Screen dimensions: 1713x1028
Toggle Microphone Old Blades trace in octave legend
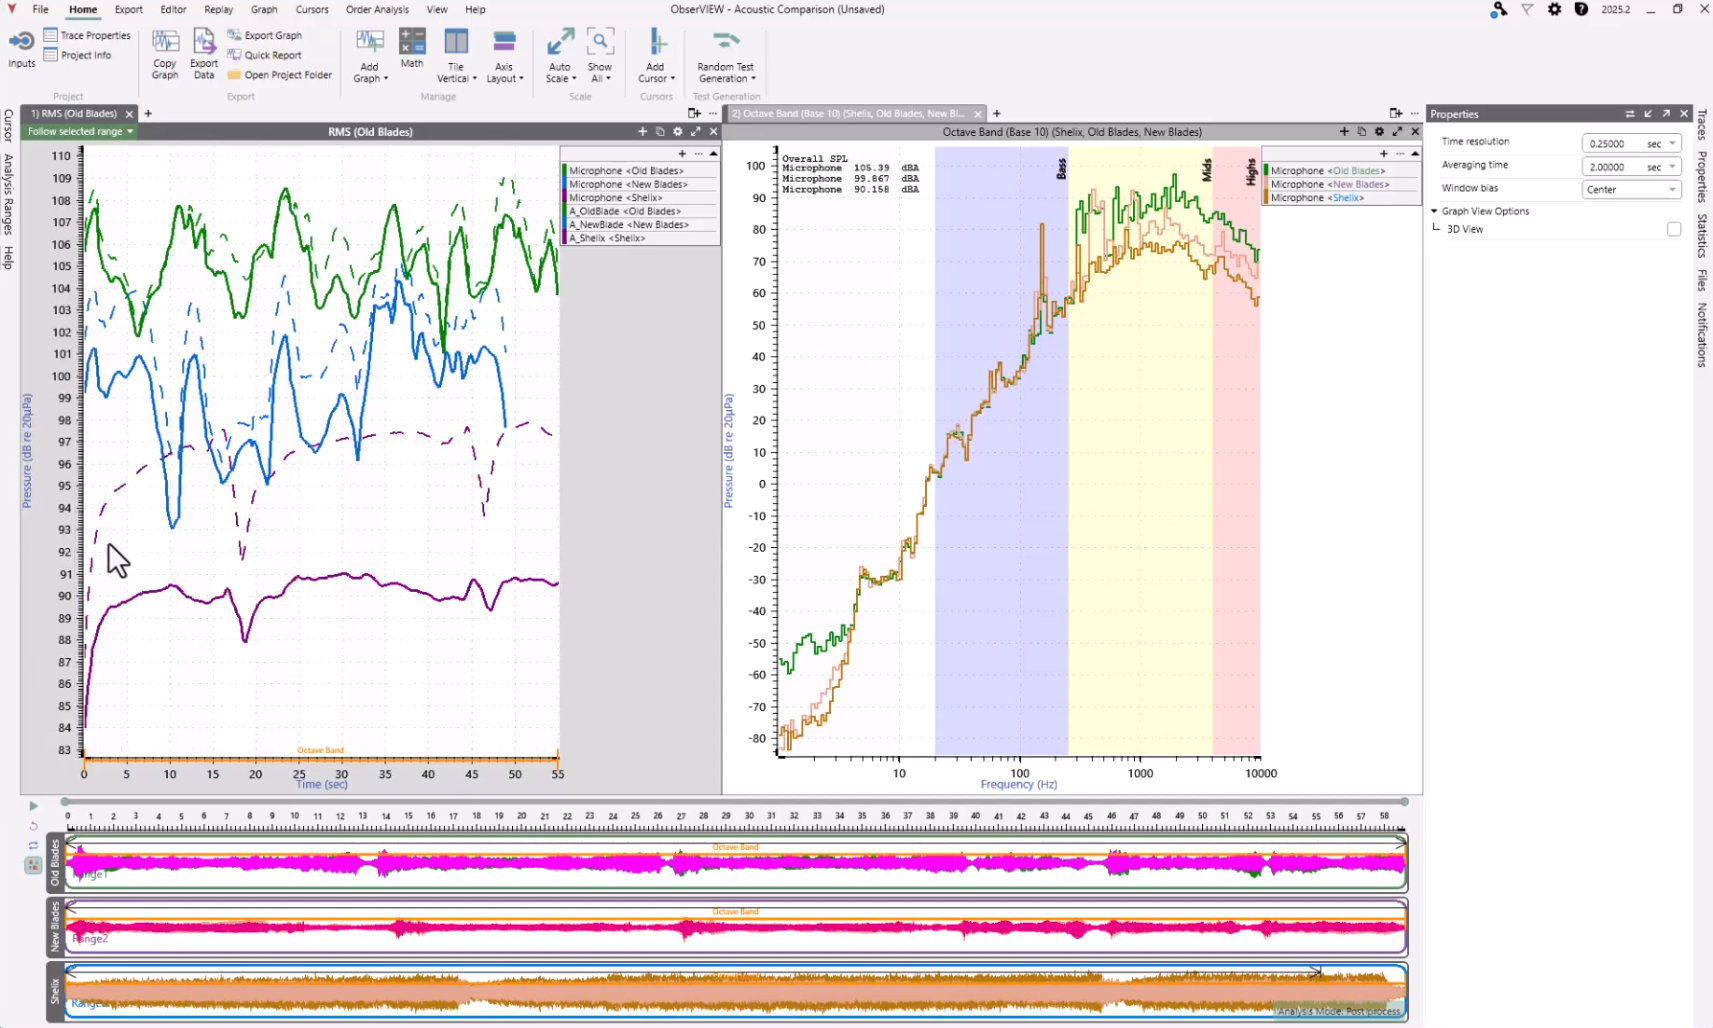(1327, 171)
